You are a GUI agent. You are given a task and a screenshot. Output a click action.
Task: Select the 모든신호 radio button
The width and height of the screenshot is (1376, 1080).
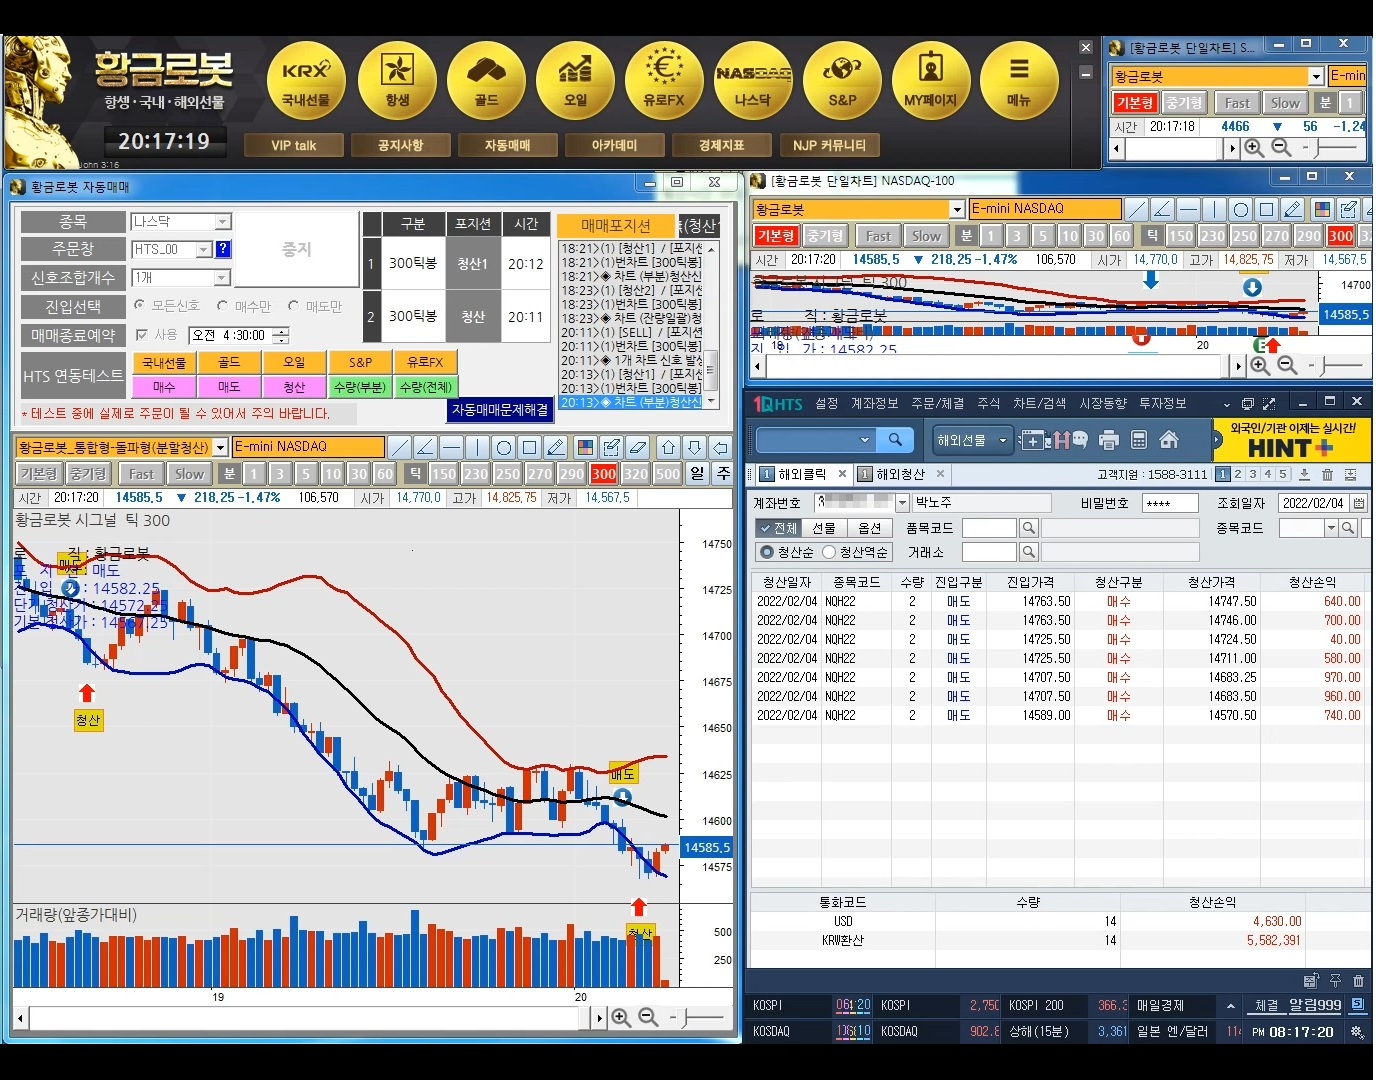click(x=140, y=306)
